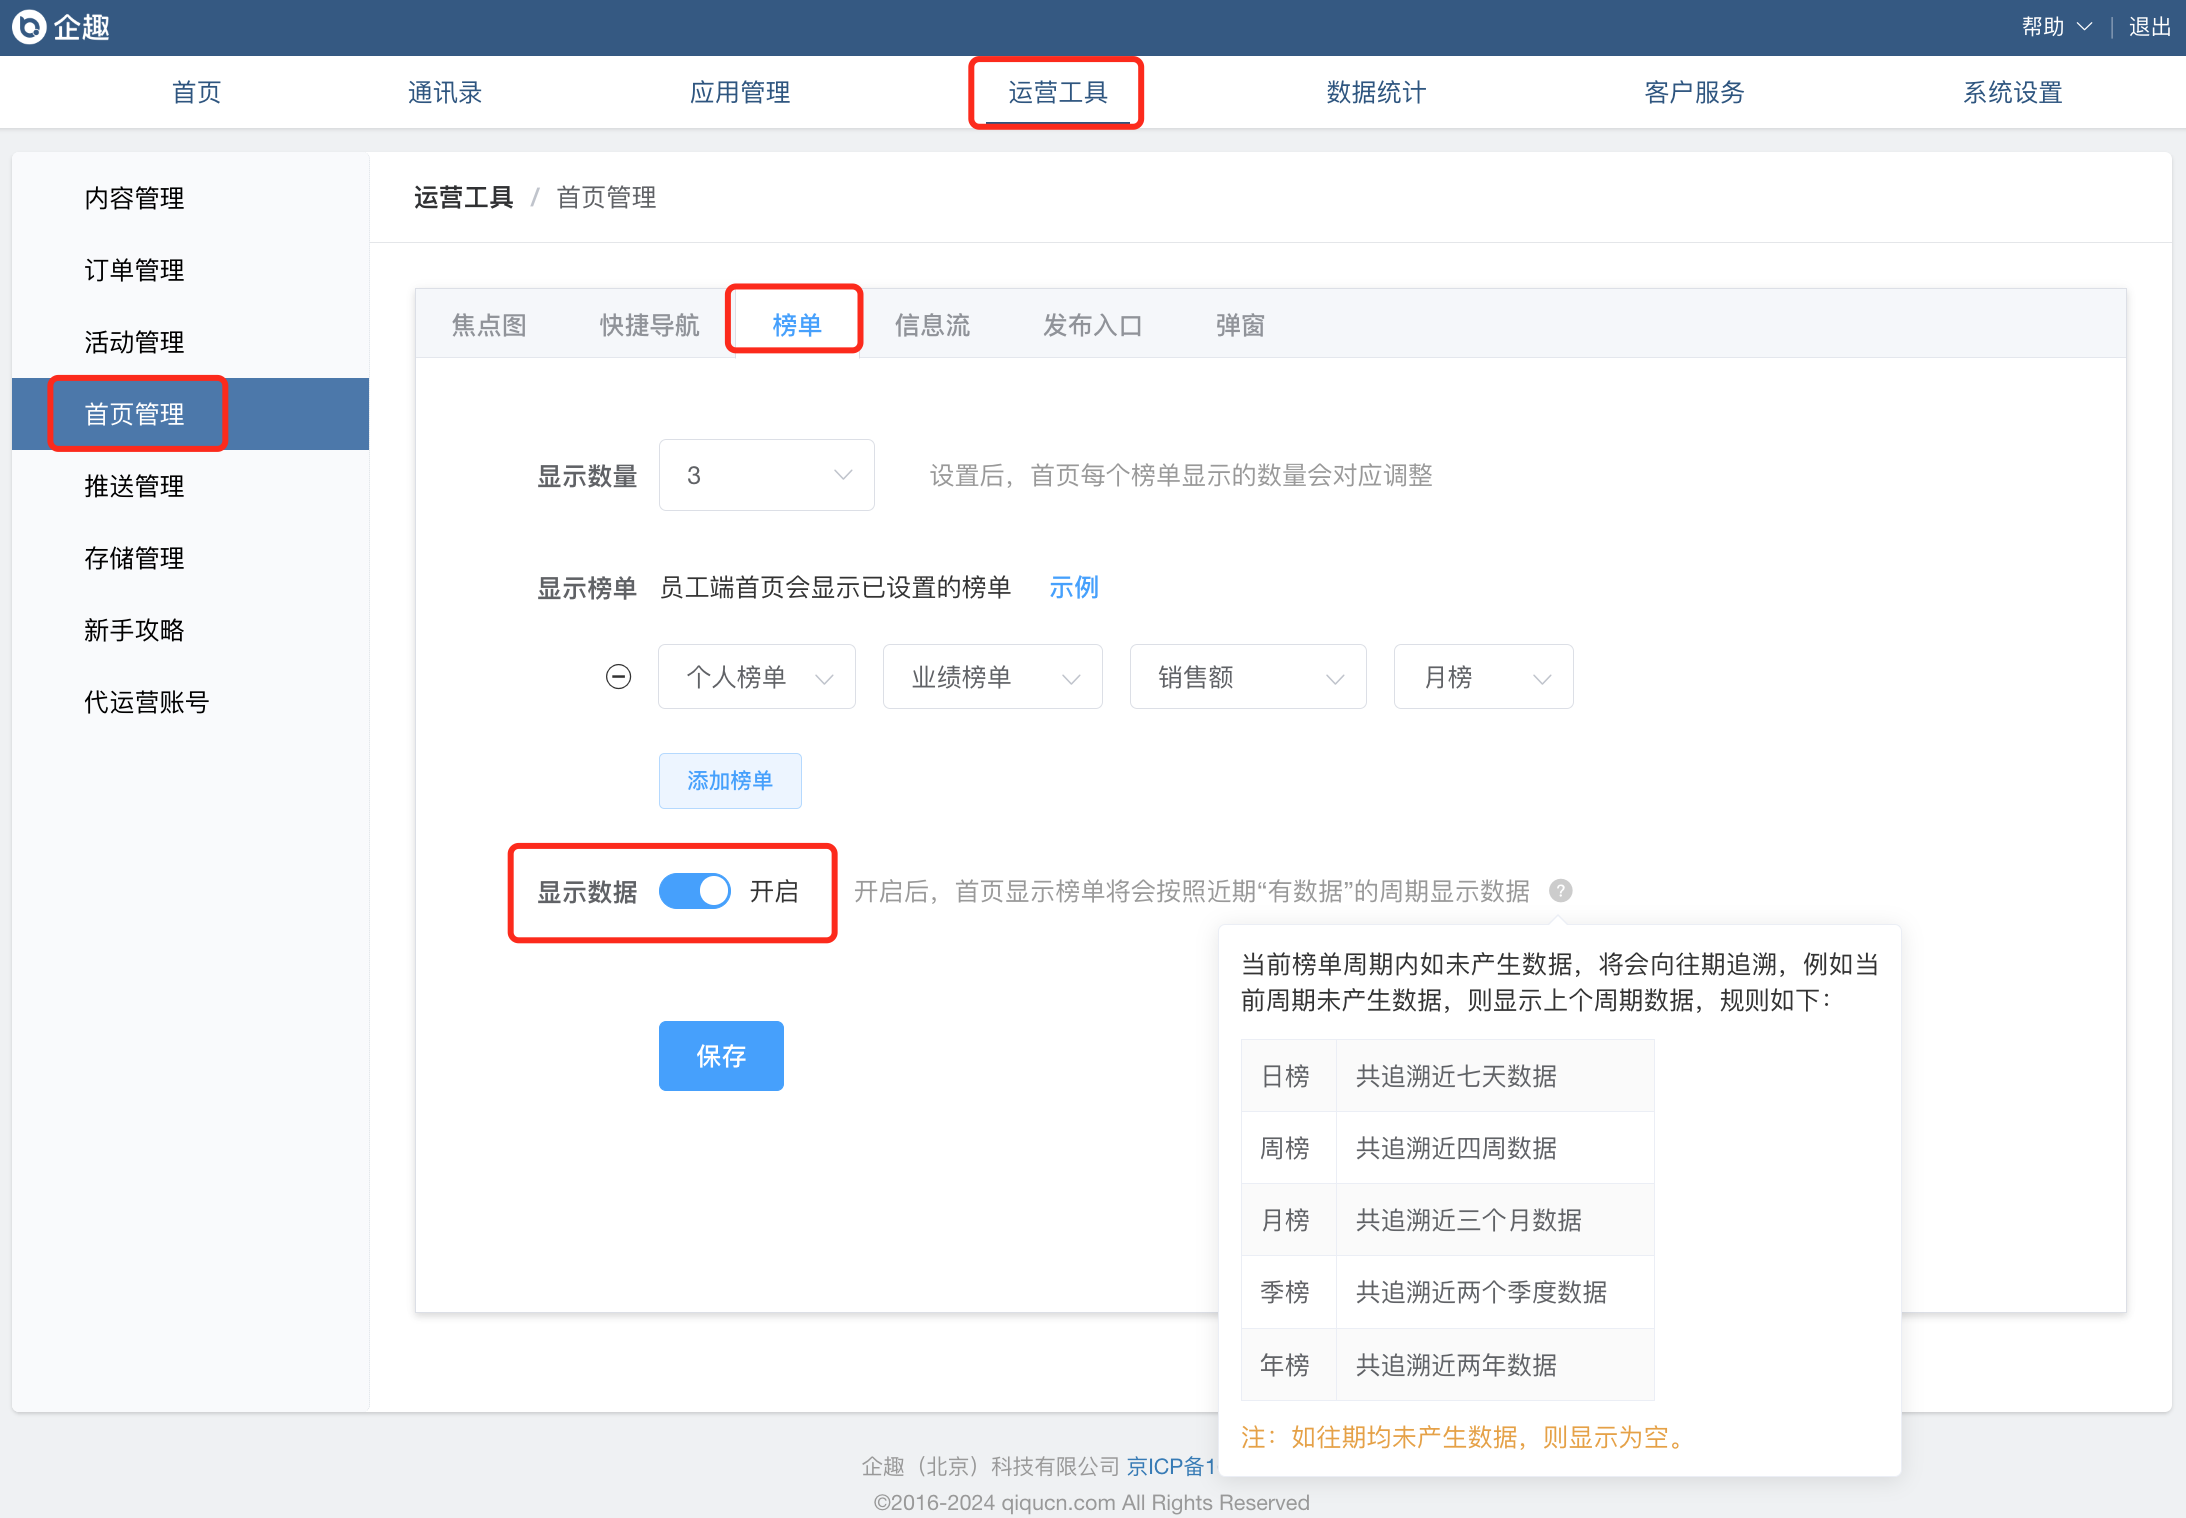Switch to the 焦点图 tab

489,325
